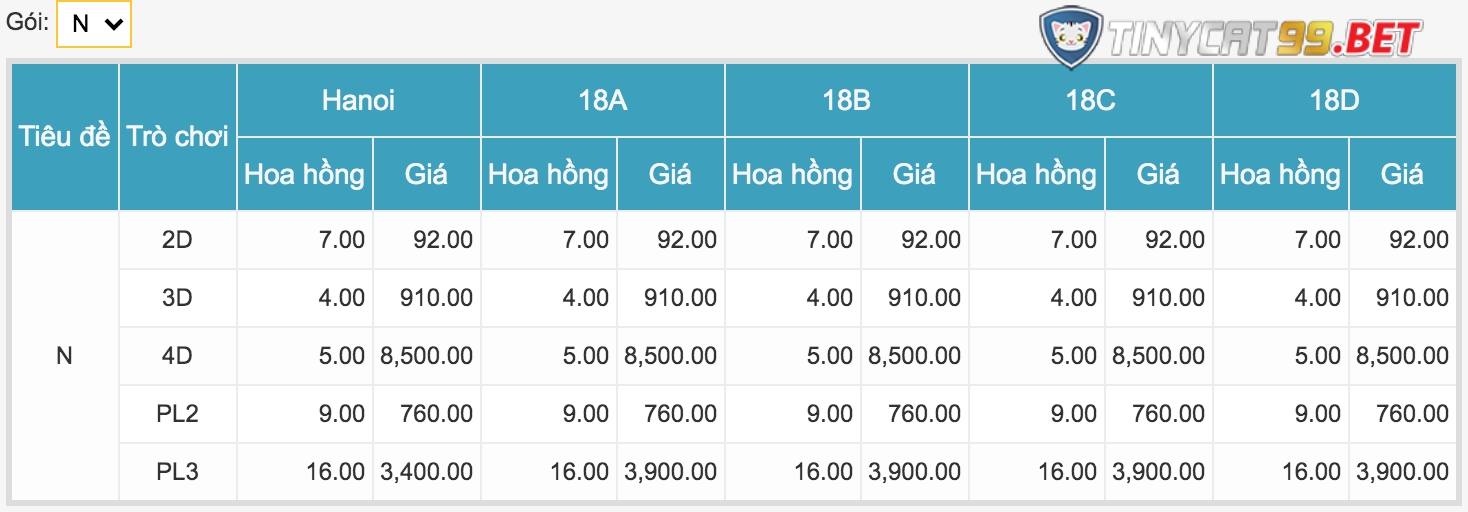Viewport: 1468px width, 512px height.
Task: Open the Gói package dropdown
Action: click(x=94, y=23)
